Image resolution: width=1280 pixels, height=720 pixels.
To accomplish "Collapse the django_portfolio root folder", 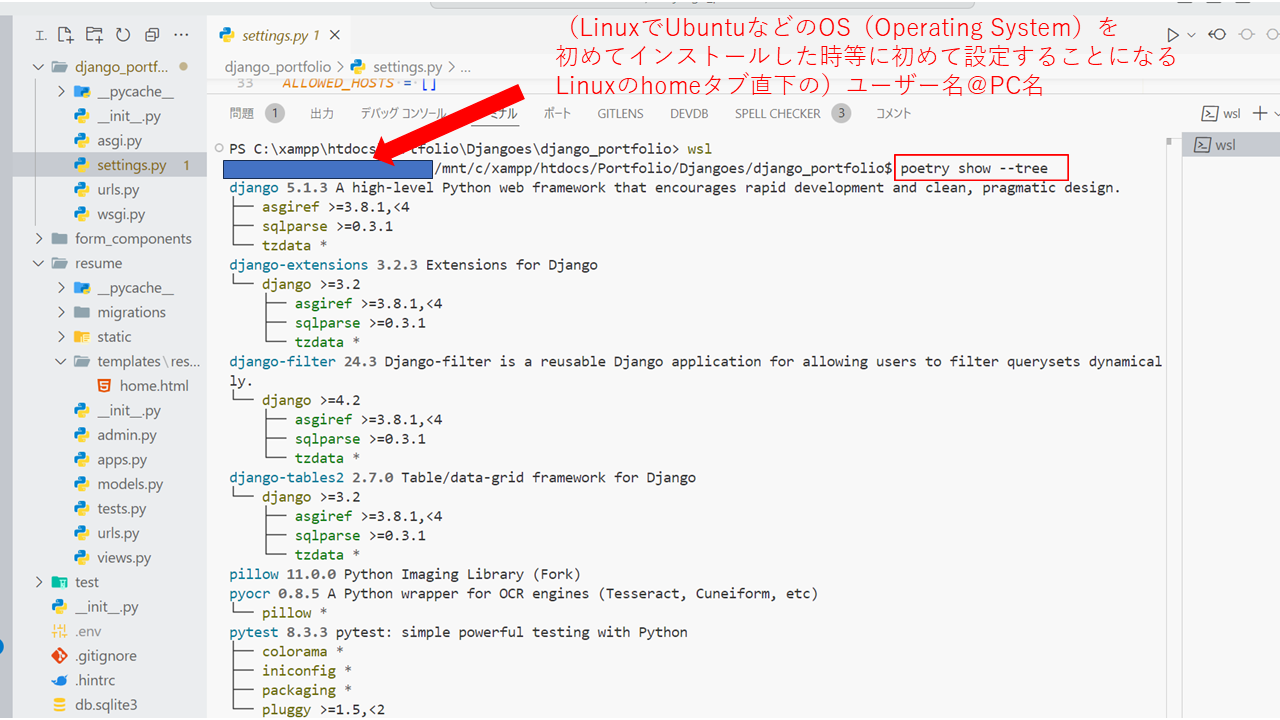I will (x=39, y=67).
